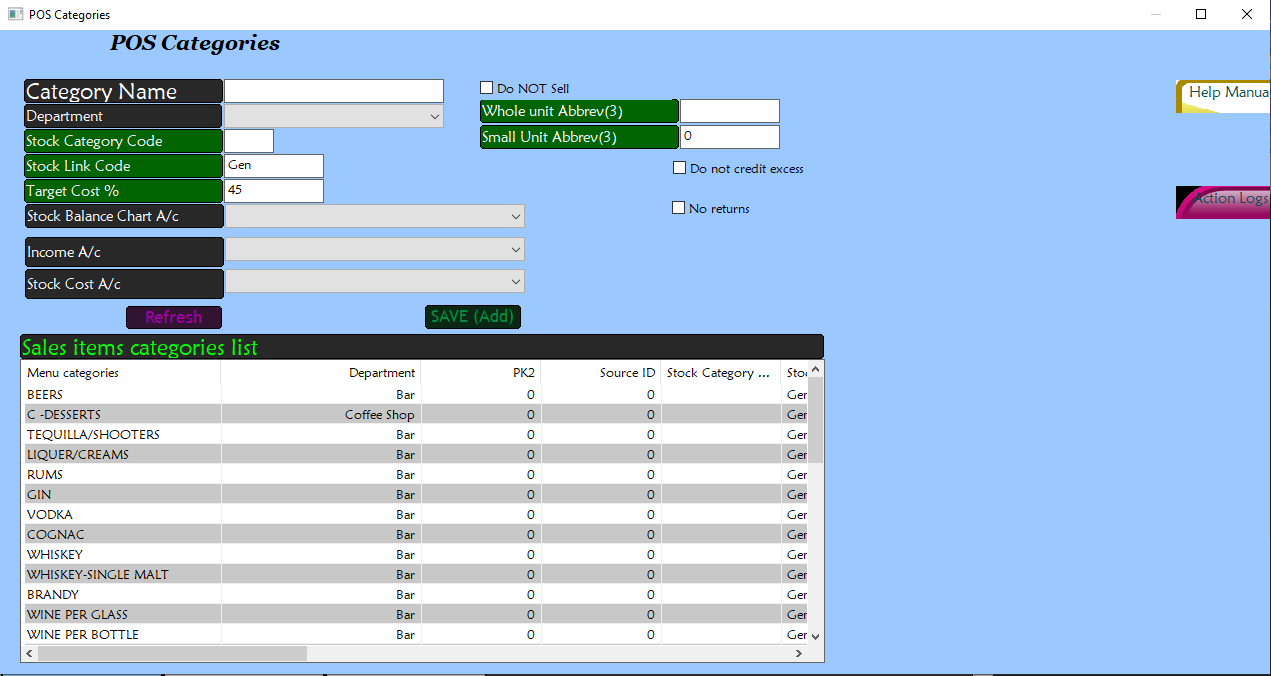Click the horizontal scrollbar left arrow
1271x676 pixels.
pos(29,653)
